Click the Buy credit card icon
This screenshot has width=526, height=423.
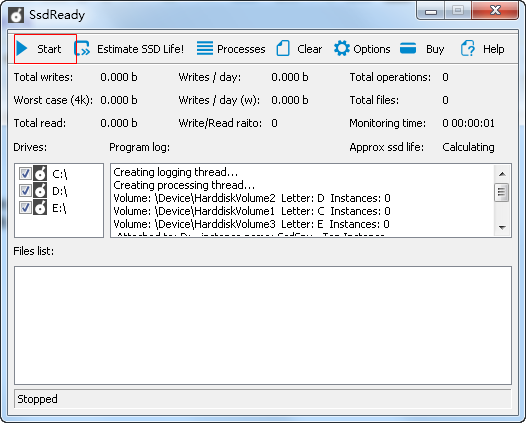pos(408,48)
